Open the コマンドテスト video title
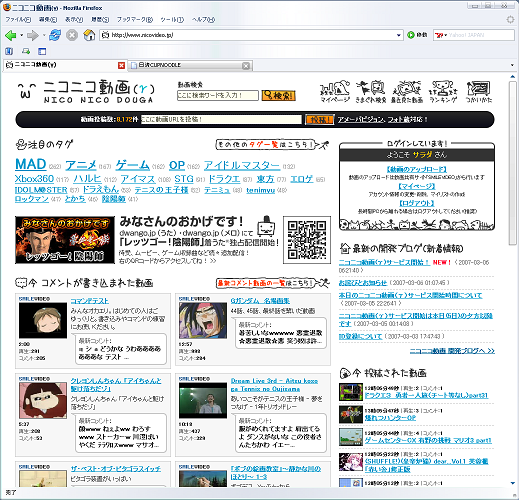The height and width of the screenshot is (500, 519). pos(90,301)
